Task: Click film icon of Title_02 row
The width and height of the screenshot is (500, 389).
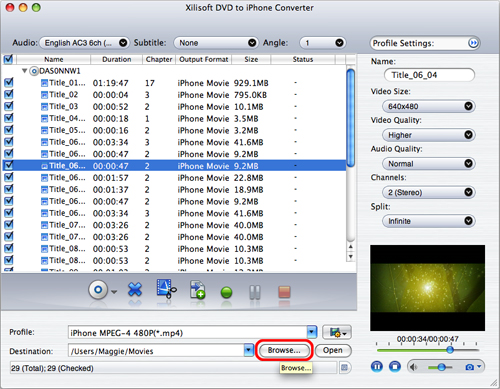Action: click(44, 95)
